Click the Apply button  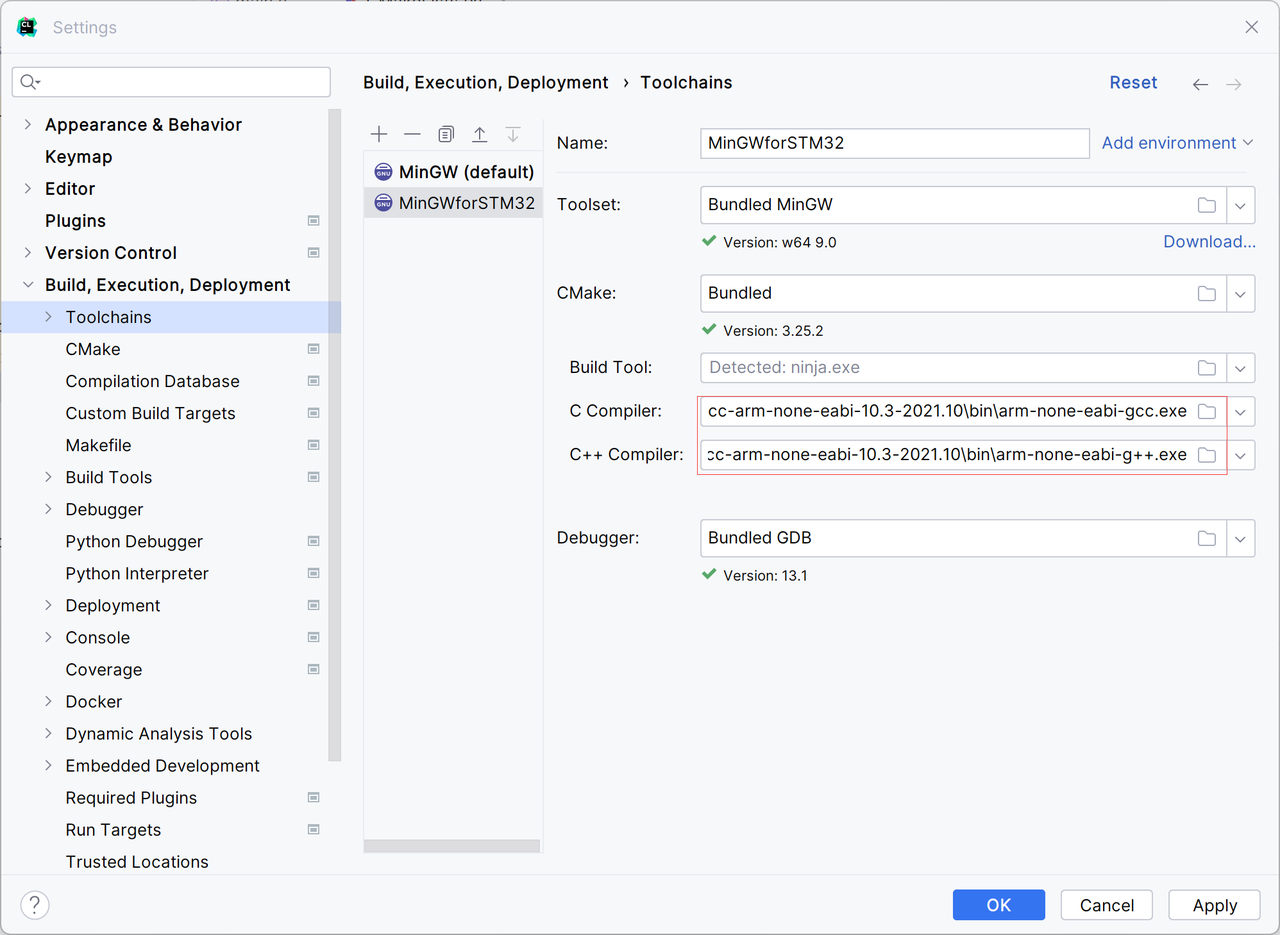coord(1214,905)
